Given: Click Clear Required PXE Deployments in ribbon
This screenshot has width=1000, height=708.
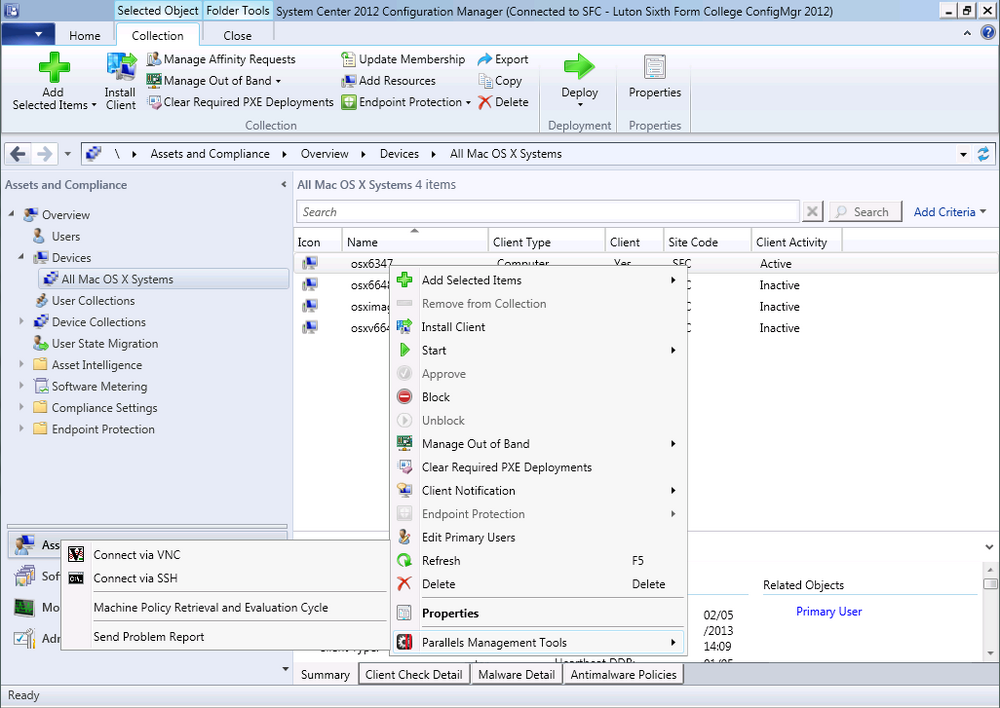Looking at the screenshot, I should (240, 102).
